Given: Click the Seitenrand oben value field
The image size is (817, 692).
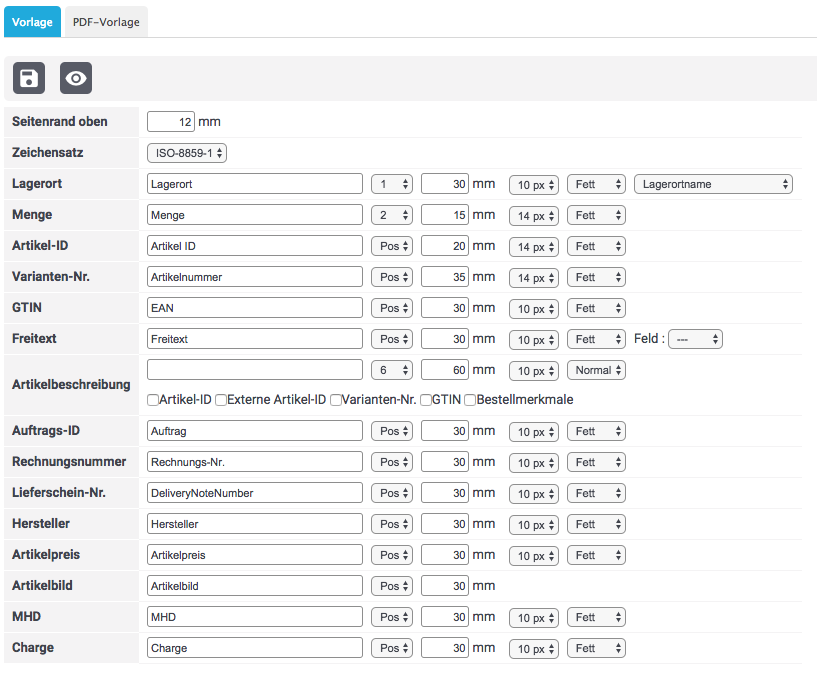Looking at the screenshot, I should [170, 122].
